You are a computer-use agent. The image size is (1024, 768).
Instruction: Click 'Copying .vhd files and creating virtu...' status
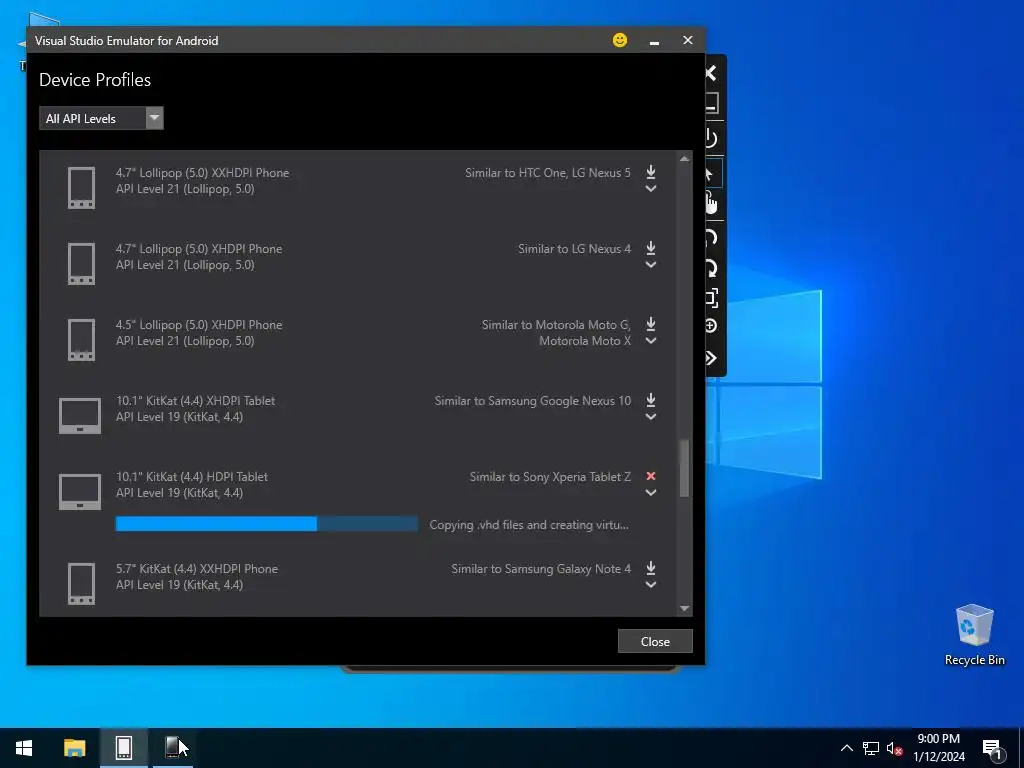(529, 525)
